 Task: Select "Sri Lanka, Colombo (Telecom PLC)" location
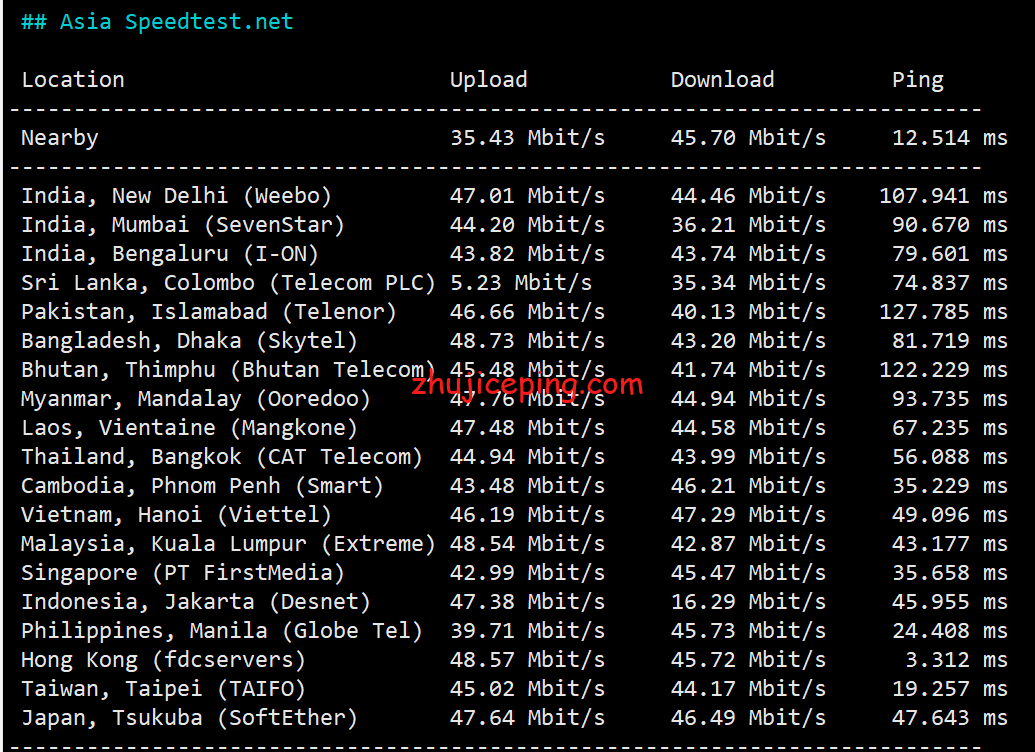click(x=228, y=283)
